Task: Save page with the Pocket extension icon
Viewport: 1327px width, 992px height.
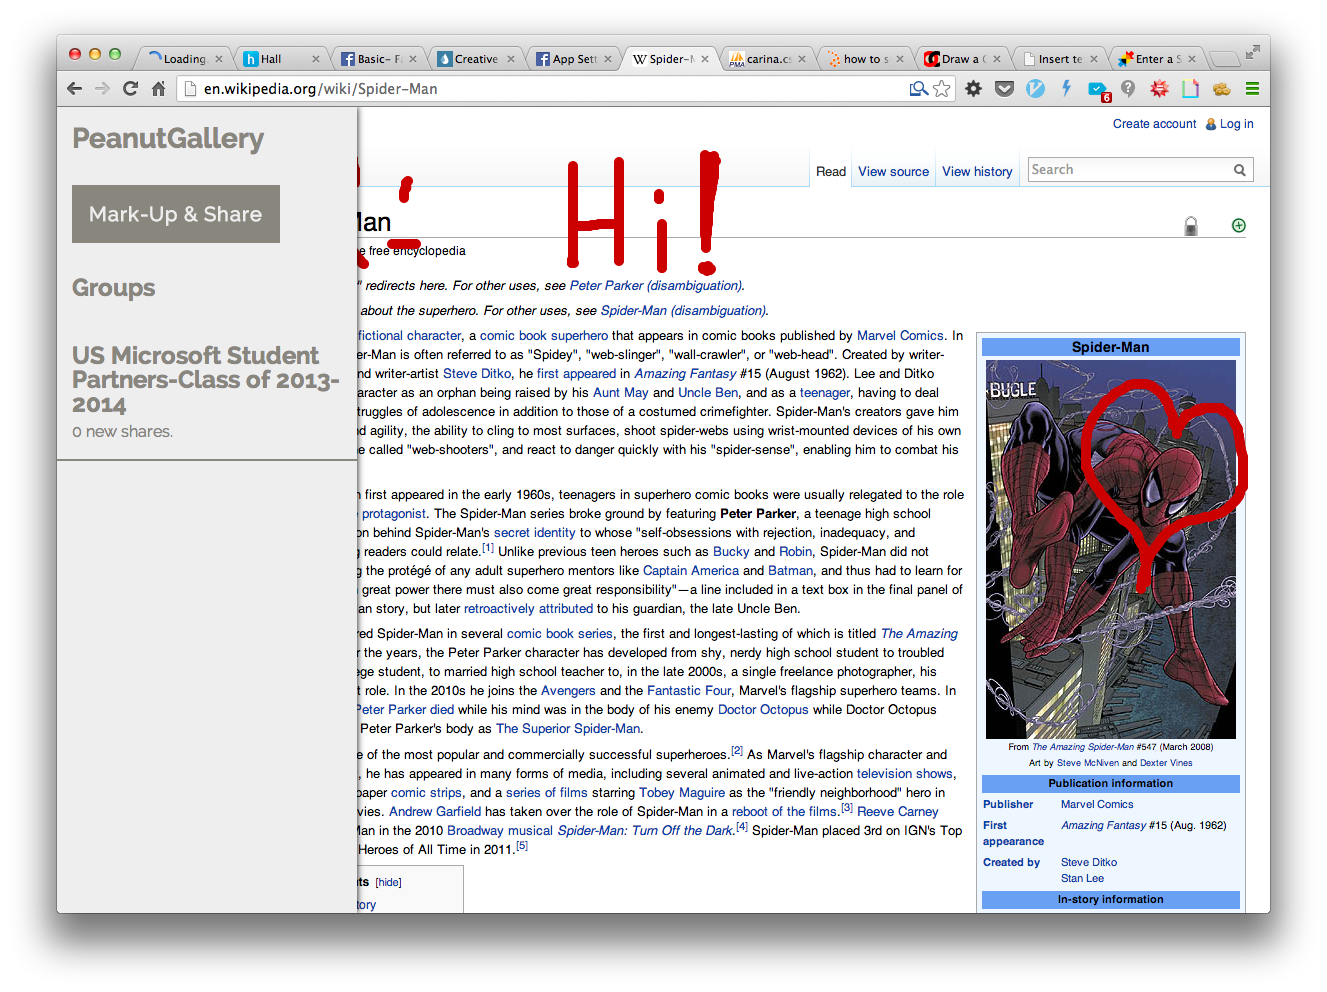Action: pos(1005,89)
